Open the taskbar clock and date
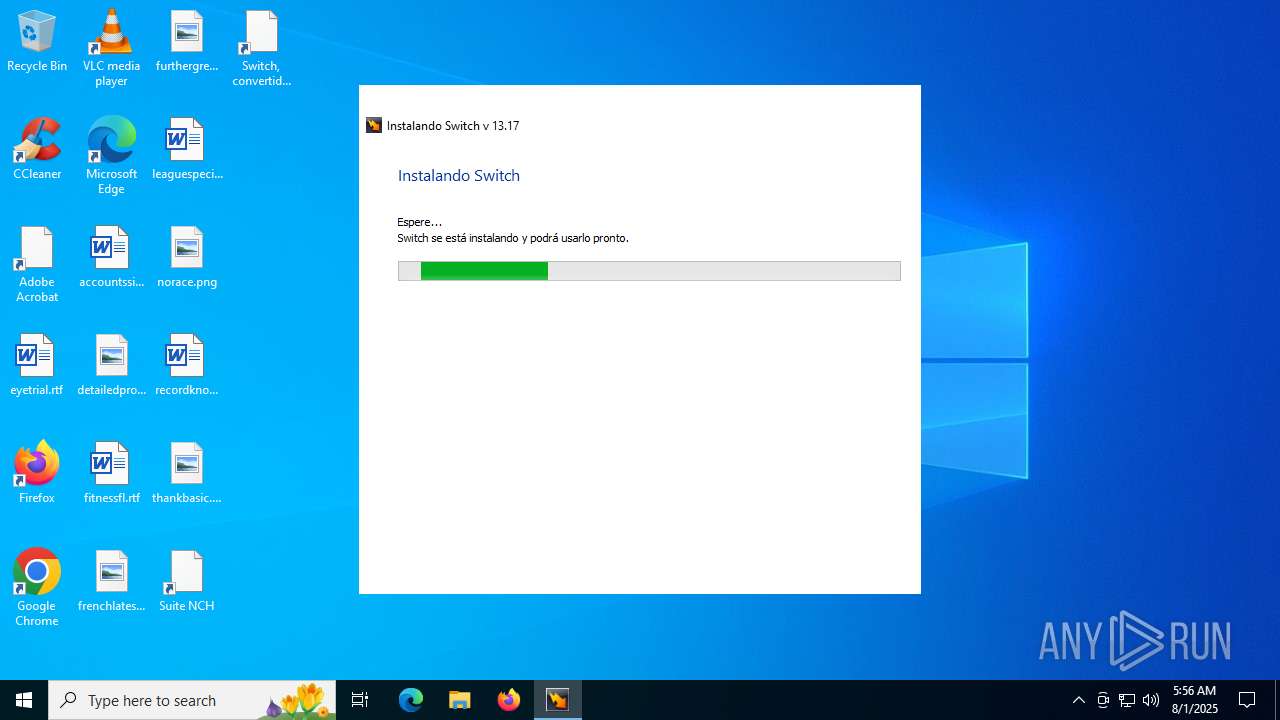 (1195, 700)
